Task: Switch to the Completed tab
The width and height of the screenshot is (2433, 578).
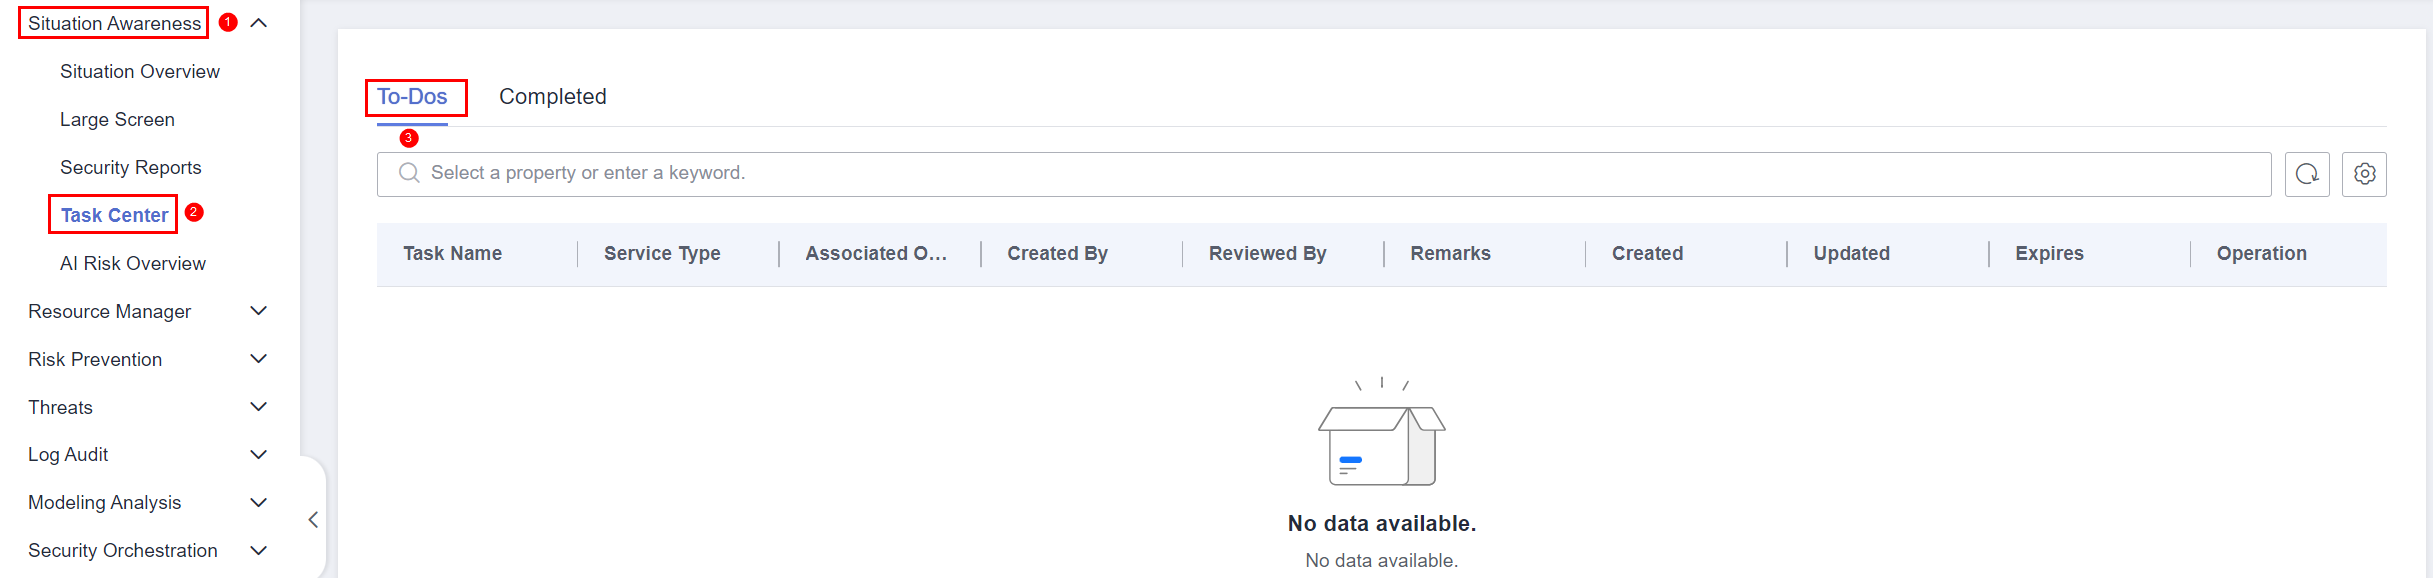Action: [x=552, y=97]
